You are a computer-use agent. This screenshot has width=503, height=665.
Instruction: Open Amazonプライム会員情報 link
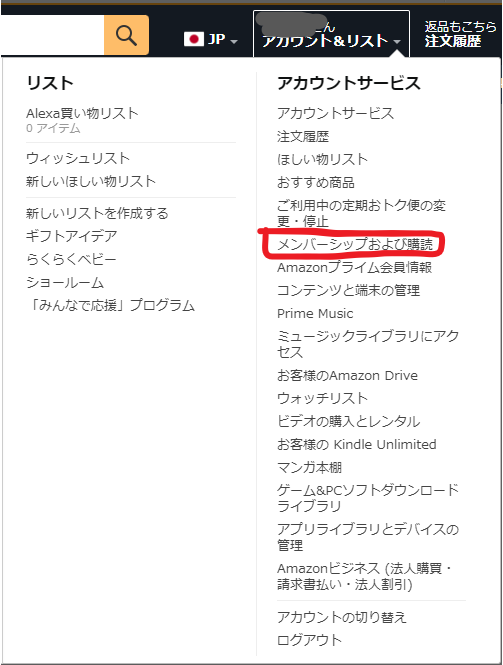pyautogui.click(x=355, y=267)
